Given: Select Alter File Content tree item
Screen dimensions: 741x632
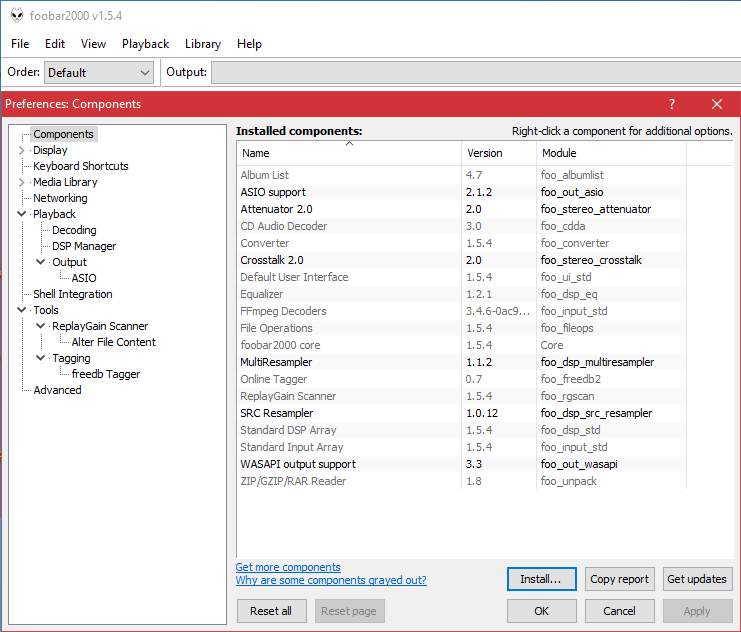Looking at the screenshot, I should point(113,342).
